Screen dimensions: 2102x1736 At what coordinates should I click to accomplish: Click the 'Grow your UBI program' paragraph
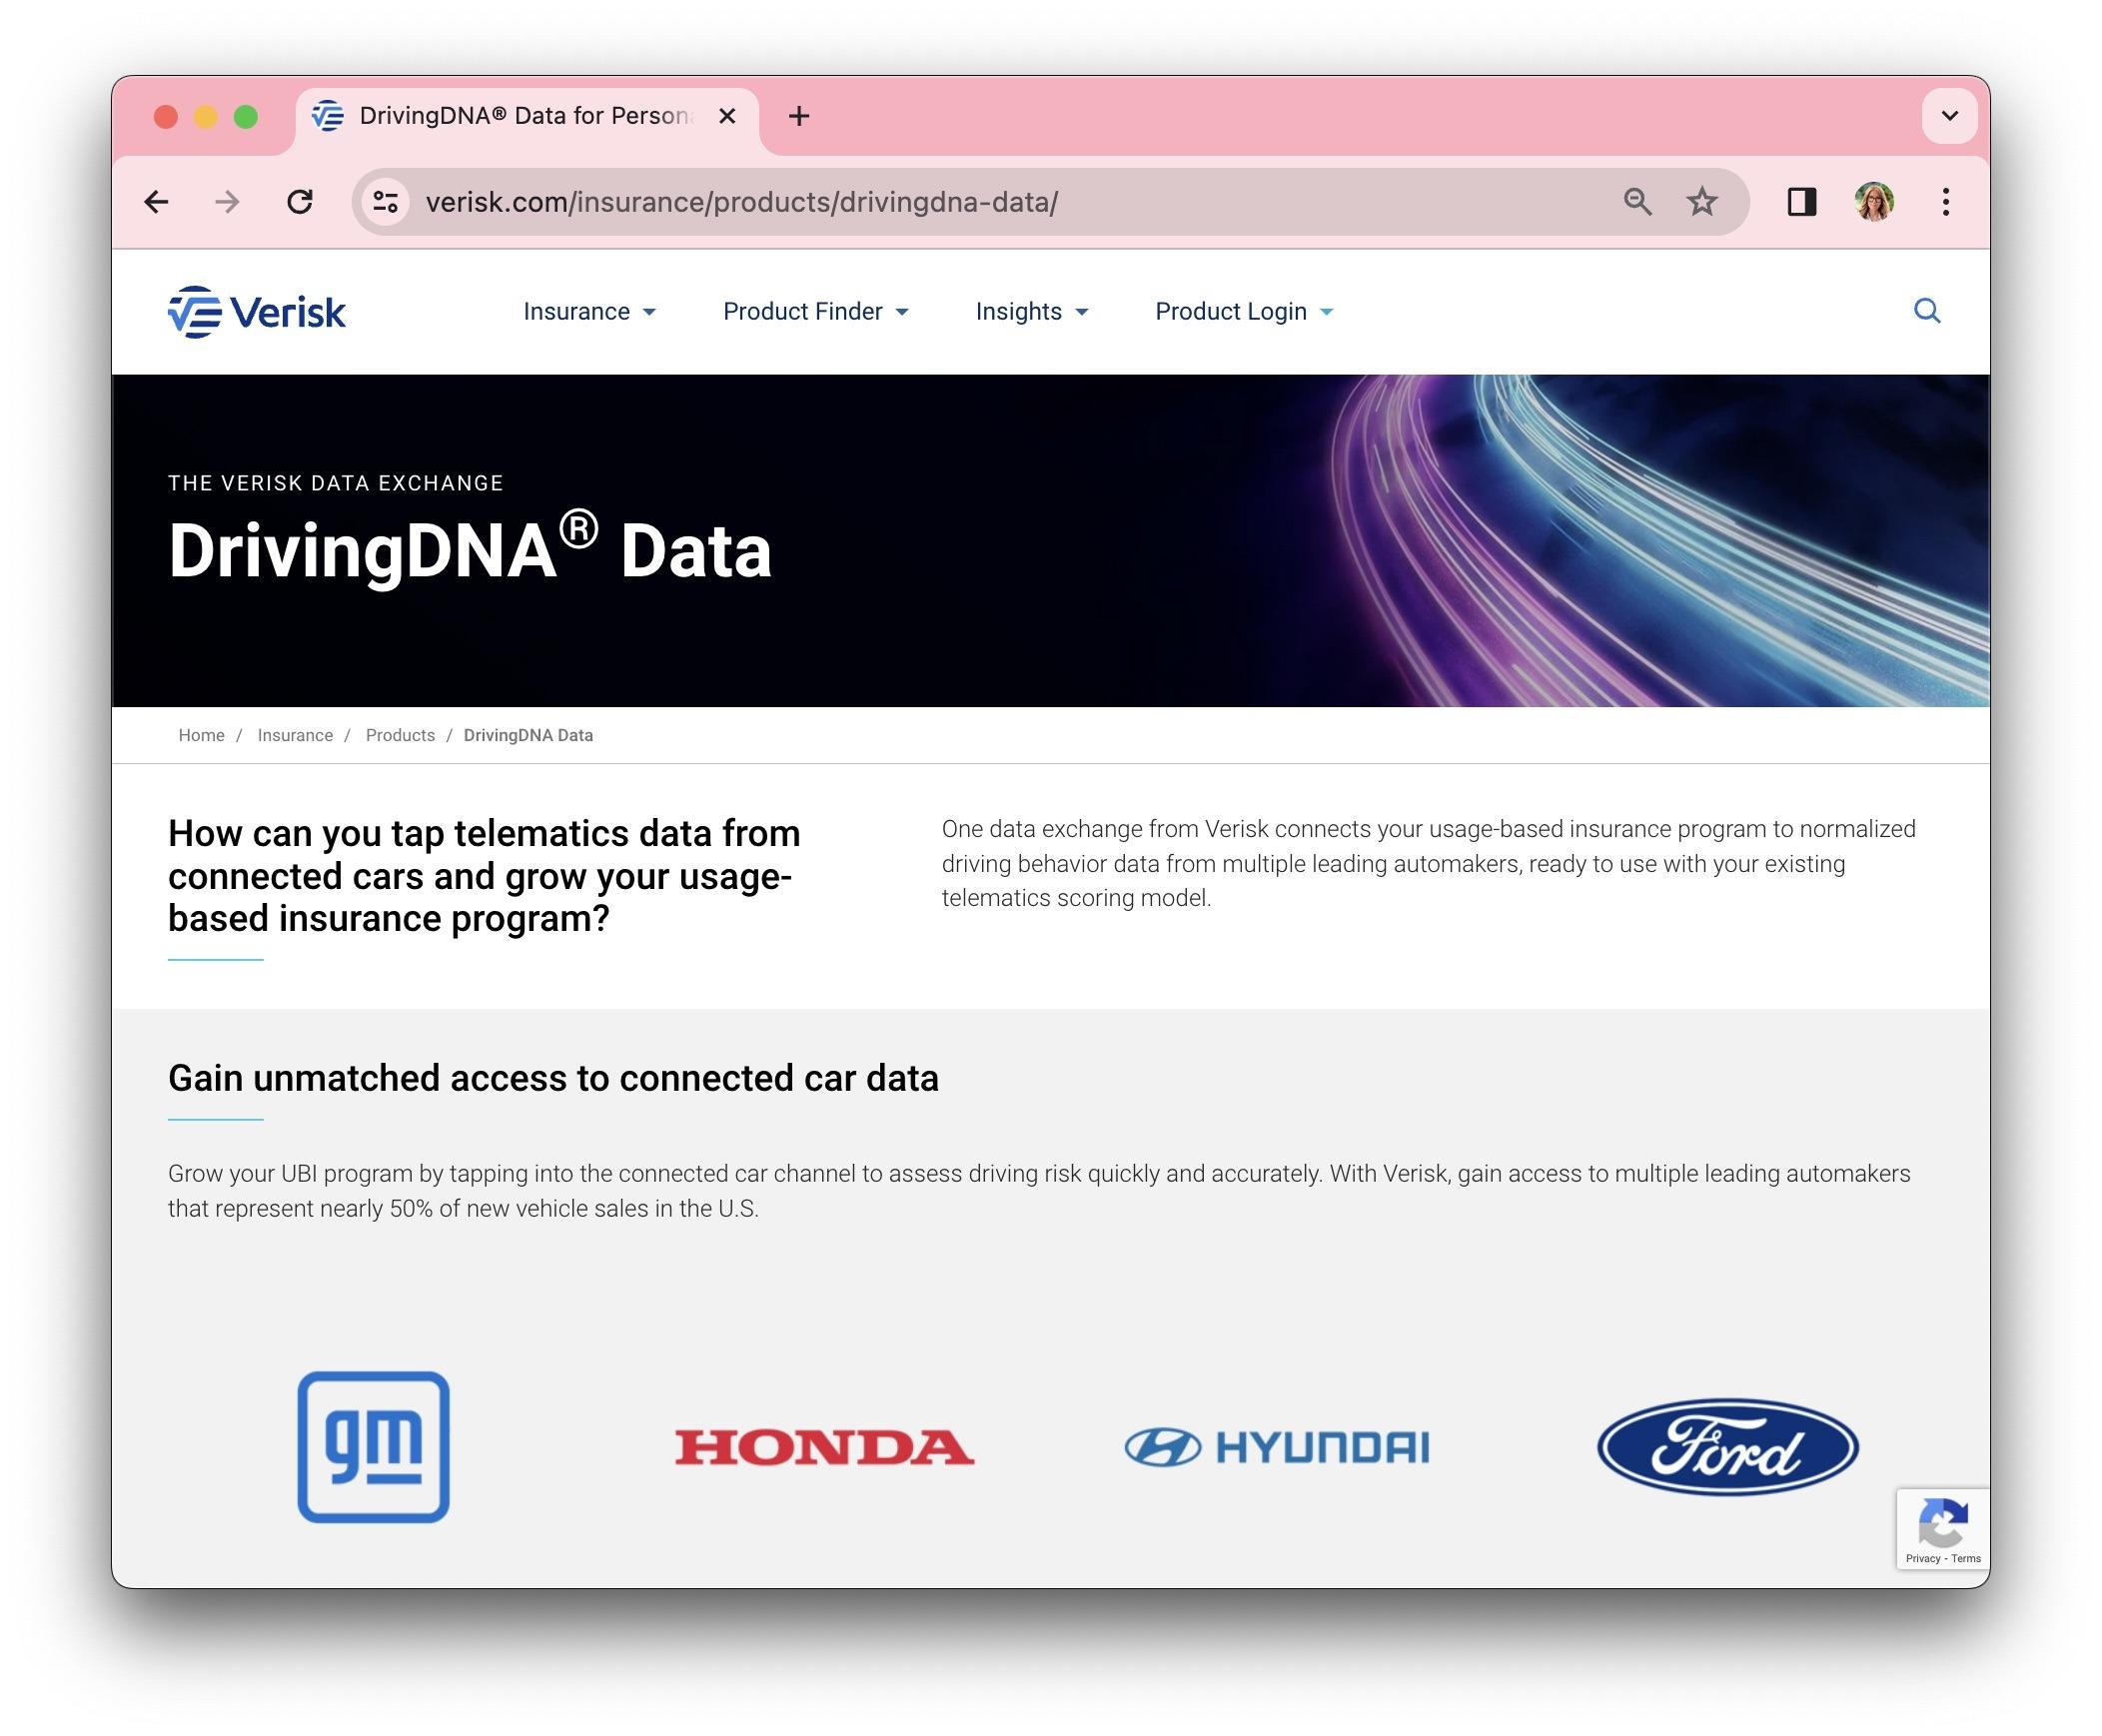tap(1039, 1190)
